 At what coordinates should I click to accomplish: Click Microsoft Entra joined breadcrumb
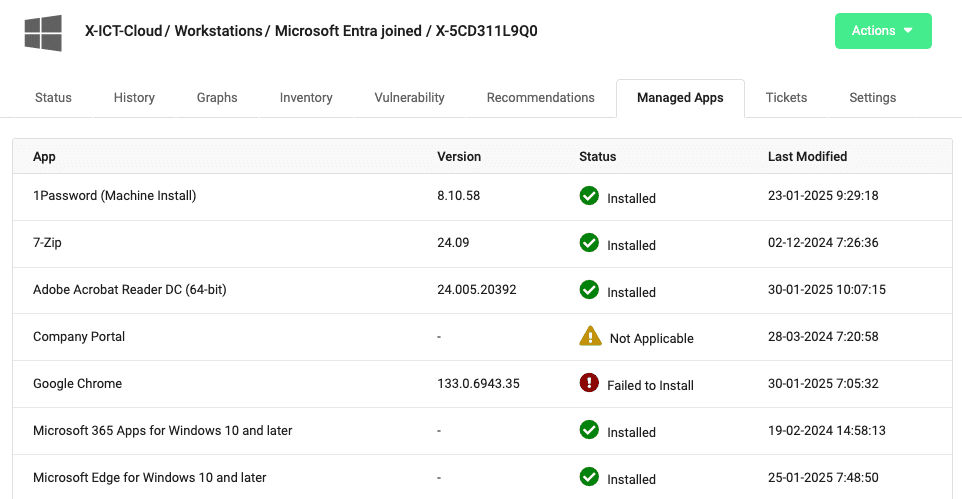click(348, 31)
